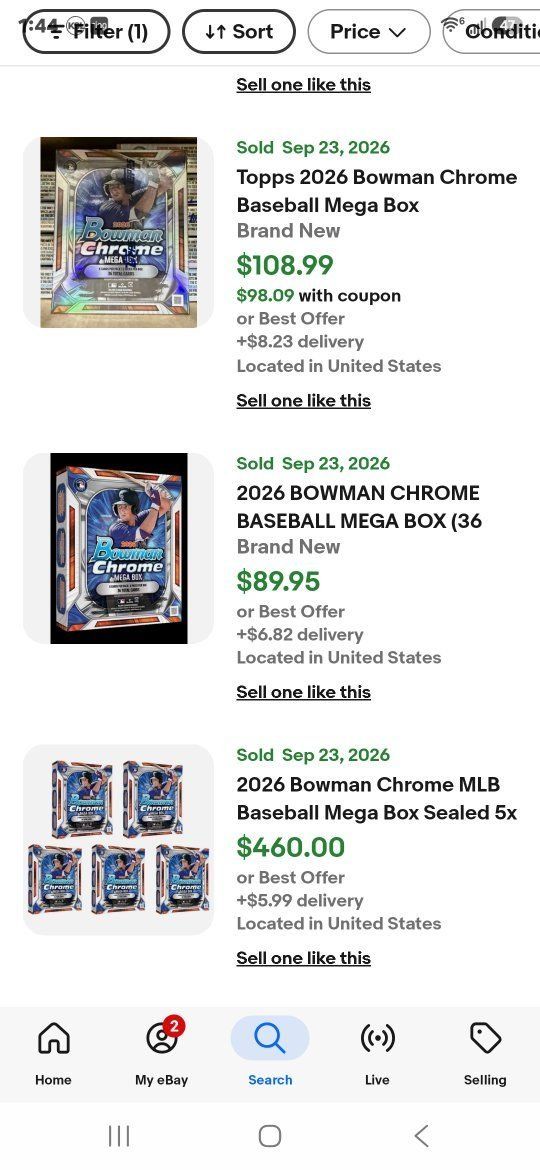Open the Filter (1) options
This screenshot has height=1170, width=540.
pyautogui.click(x=96, y=31)
